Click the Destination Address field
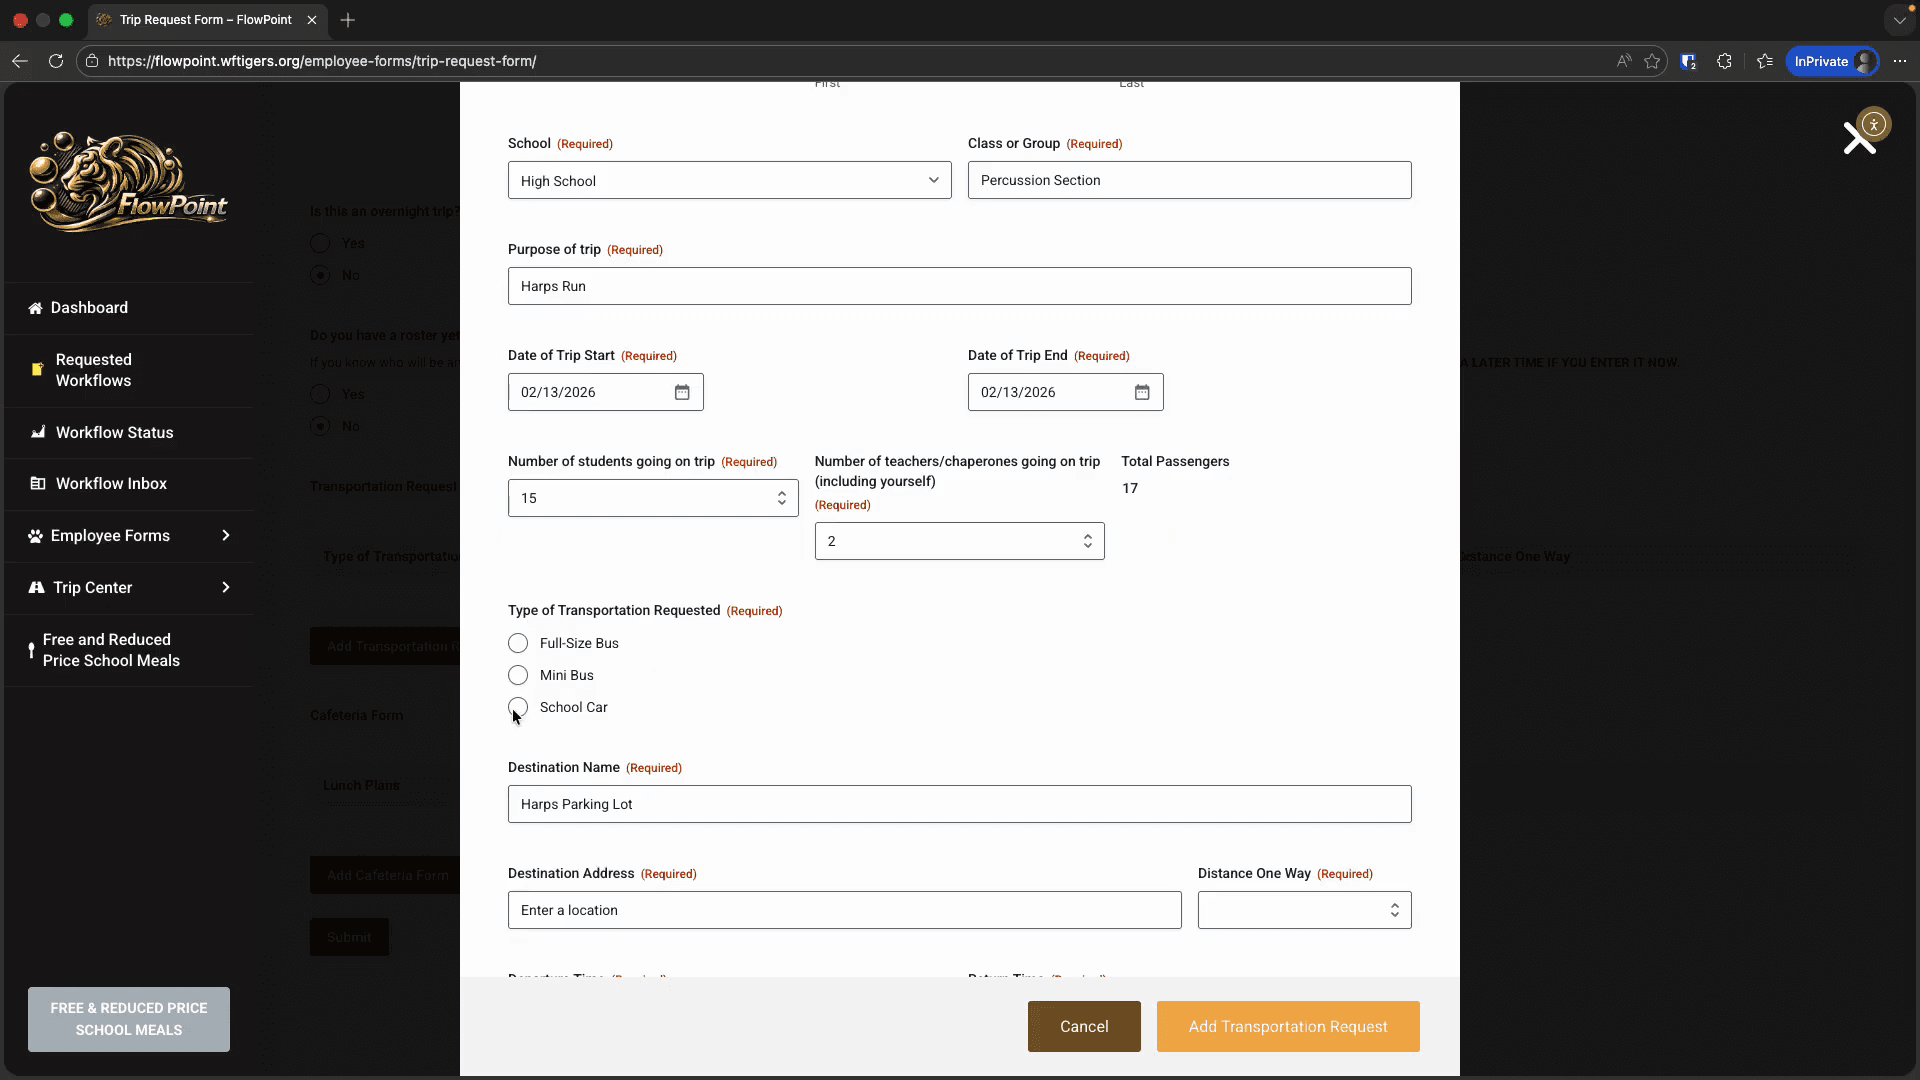 tap(845, 910)
